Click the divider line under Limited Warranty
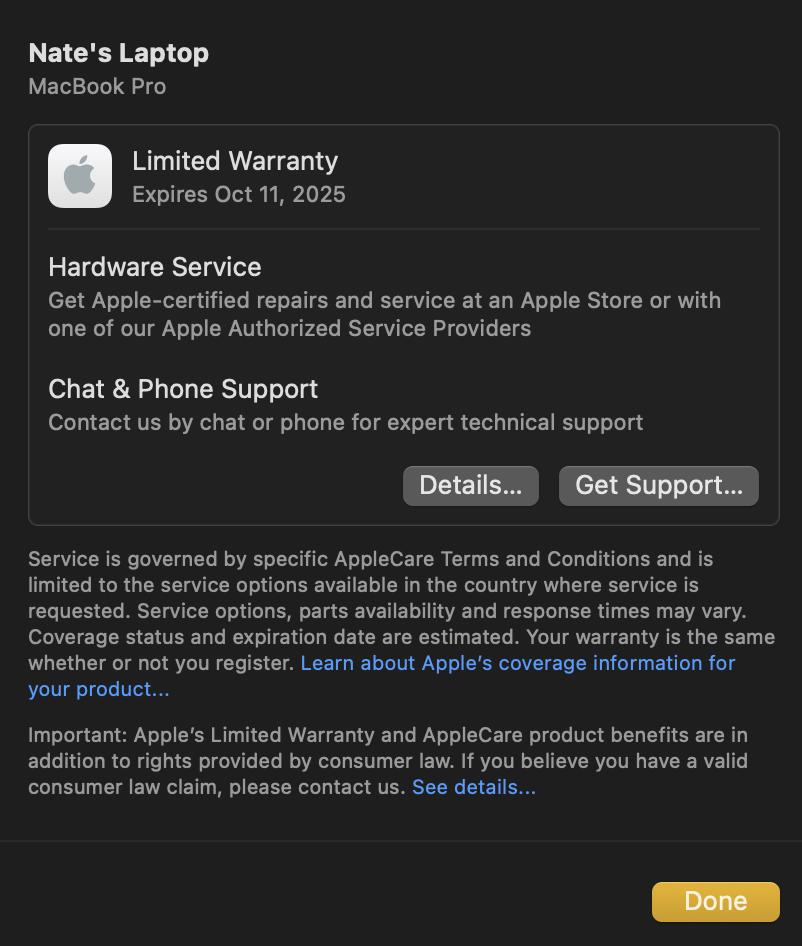Image resolution: width=802 pixels, height=946 pixels. point(404,229)
